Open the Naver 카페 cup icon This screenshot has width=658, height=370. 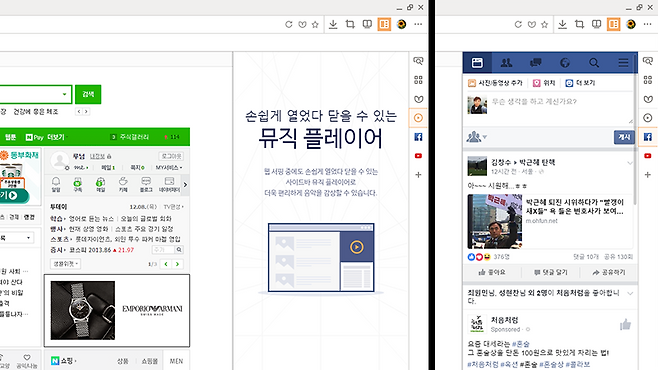coord(123,184)
